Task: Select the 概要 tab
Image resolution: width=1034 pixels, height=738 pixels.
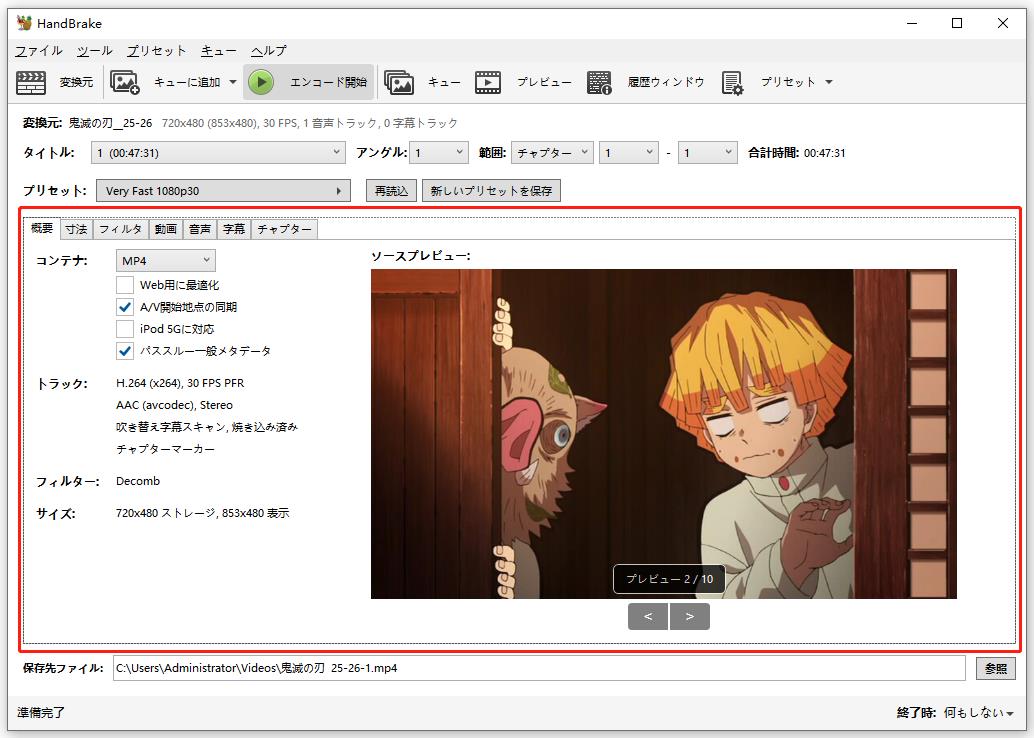Action: [x=42, y=228]
